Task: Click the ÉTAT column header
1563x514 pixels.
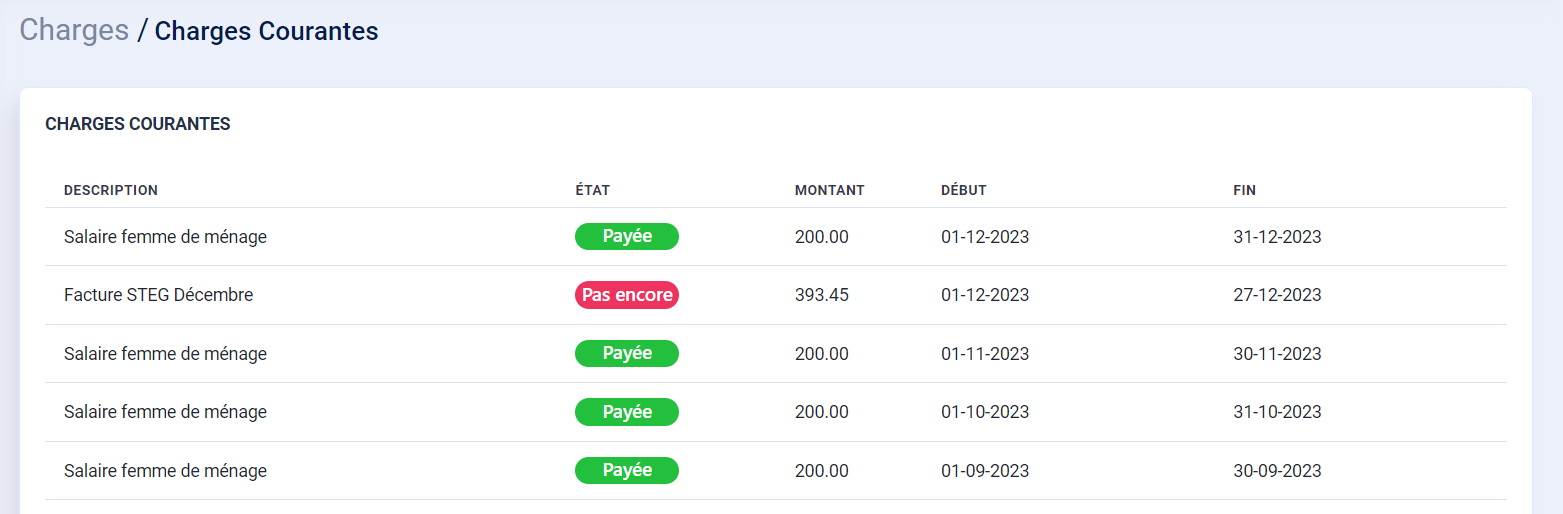Action: coord(592,190)
